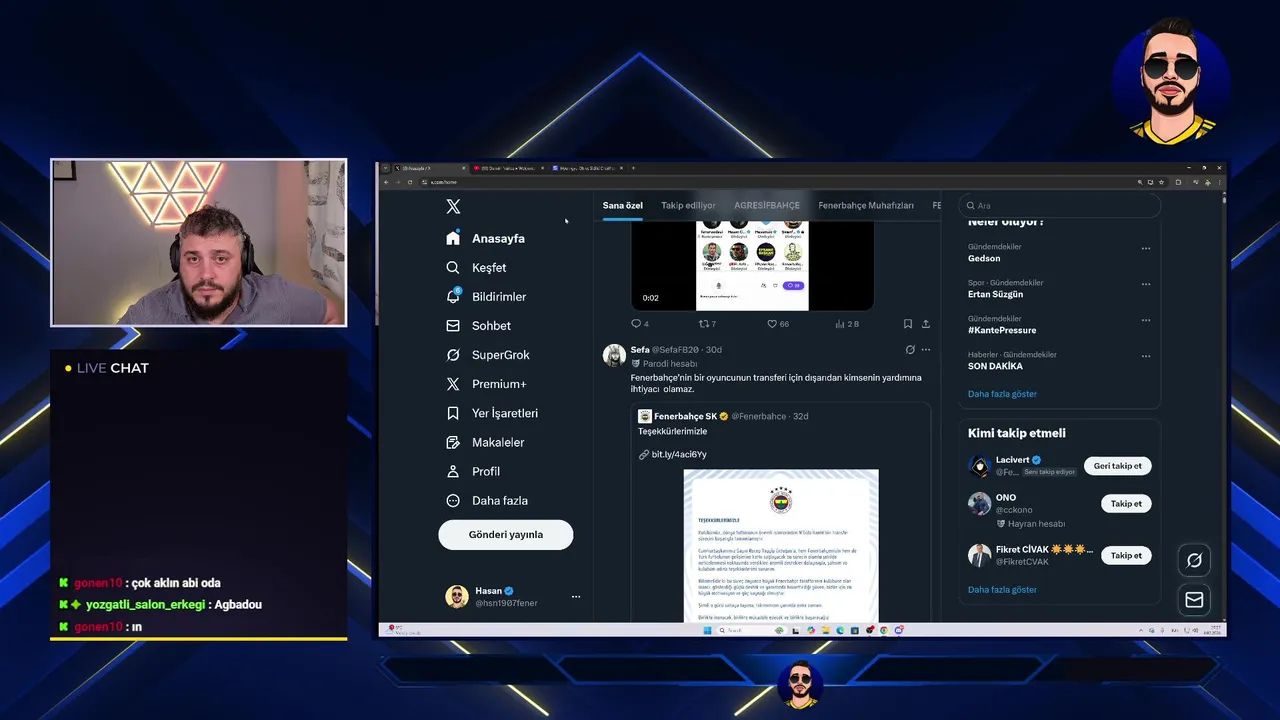Open options for the SON DAKİKA trend
The height and width of the screenshot is (720, 1280).
click(x=1146, y=356)
